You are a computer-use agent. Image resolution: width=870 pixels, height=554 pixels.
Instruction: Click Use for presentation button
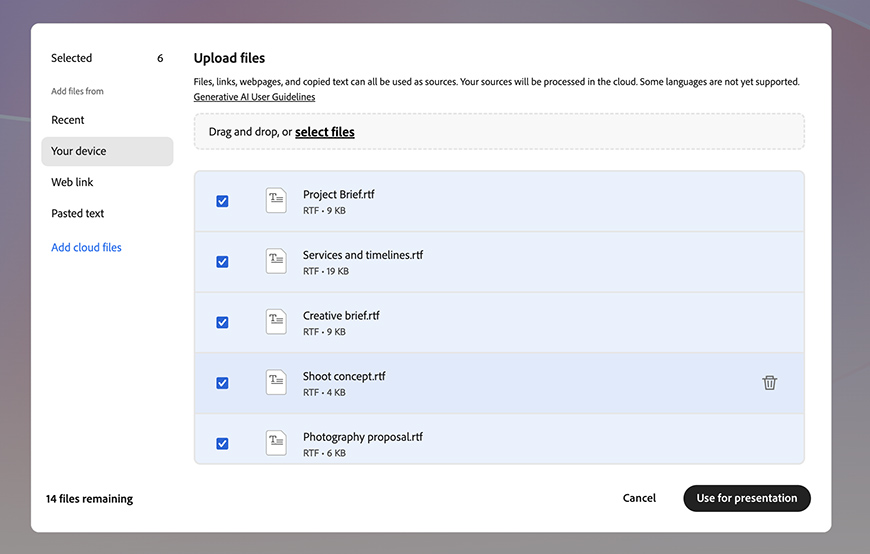coord(747,498)
